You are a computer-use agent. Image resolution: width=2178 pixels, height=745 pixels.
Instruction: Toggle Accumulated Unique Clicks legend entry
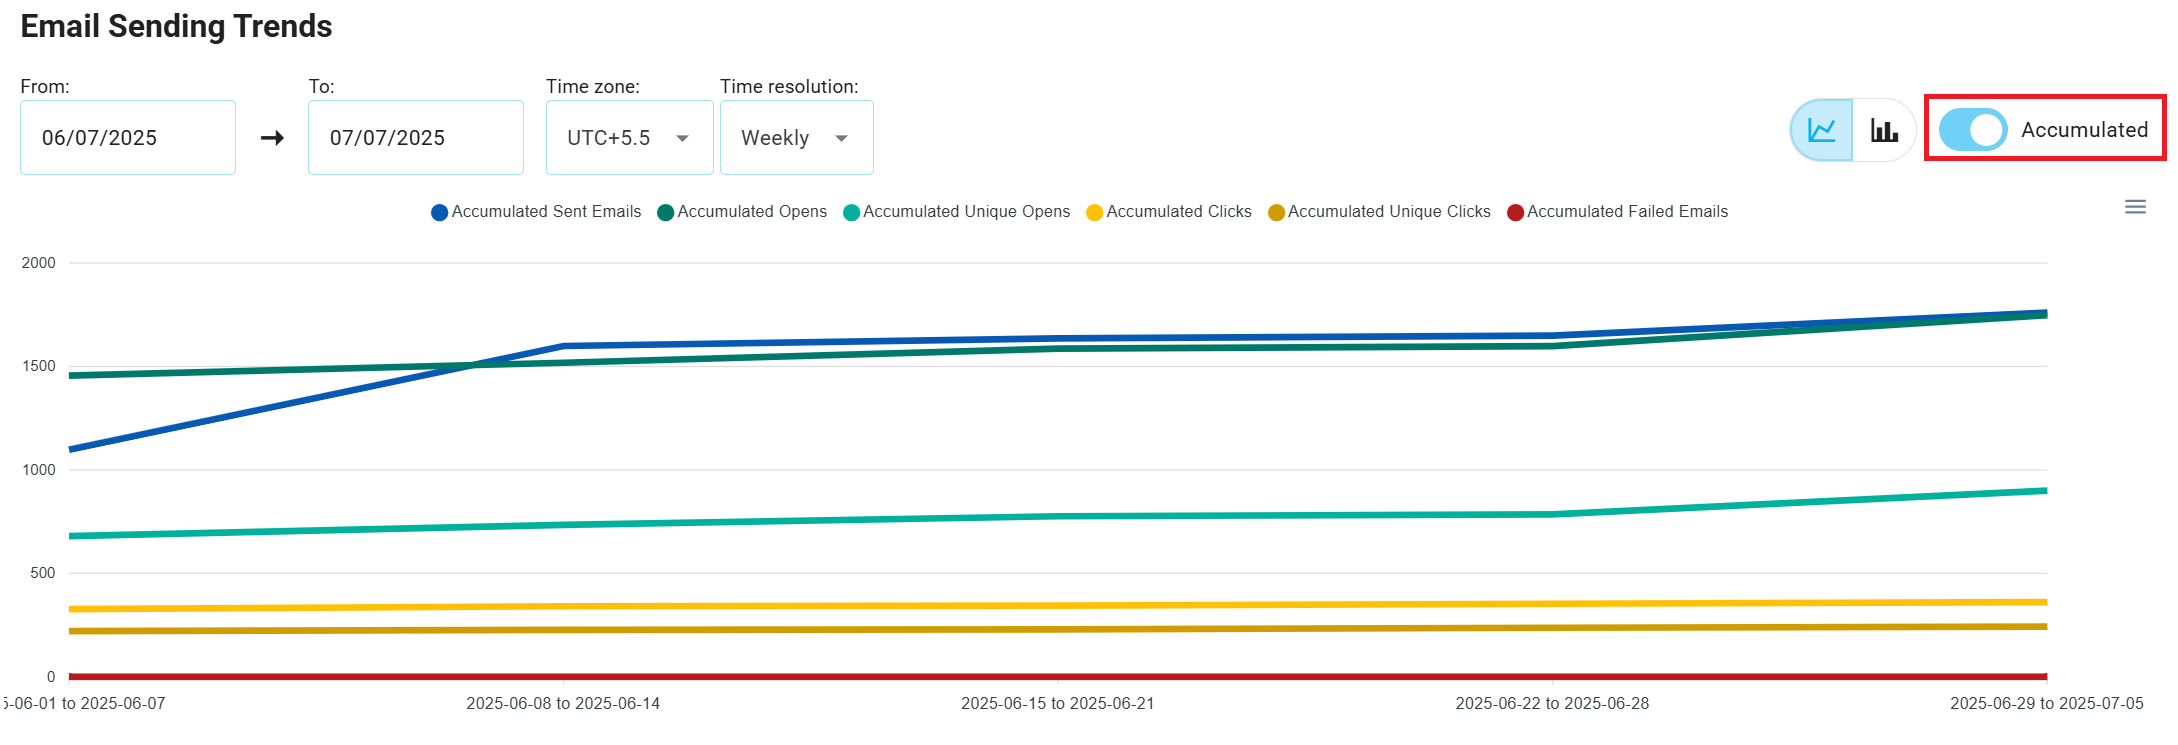pyautogui.click(x=1388, y=212)
